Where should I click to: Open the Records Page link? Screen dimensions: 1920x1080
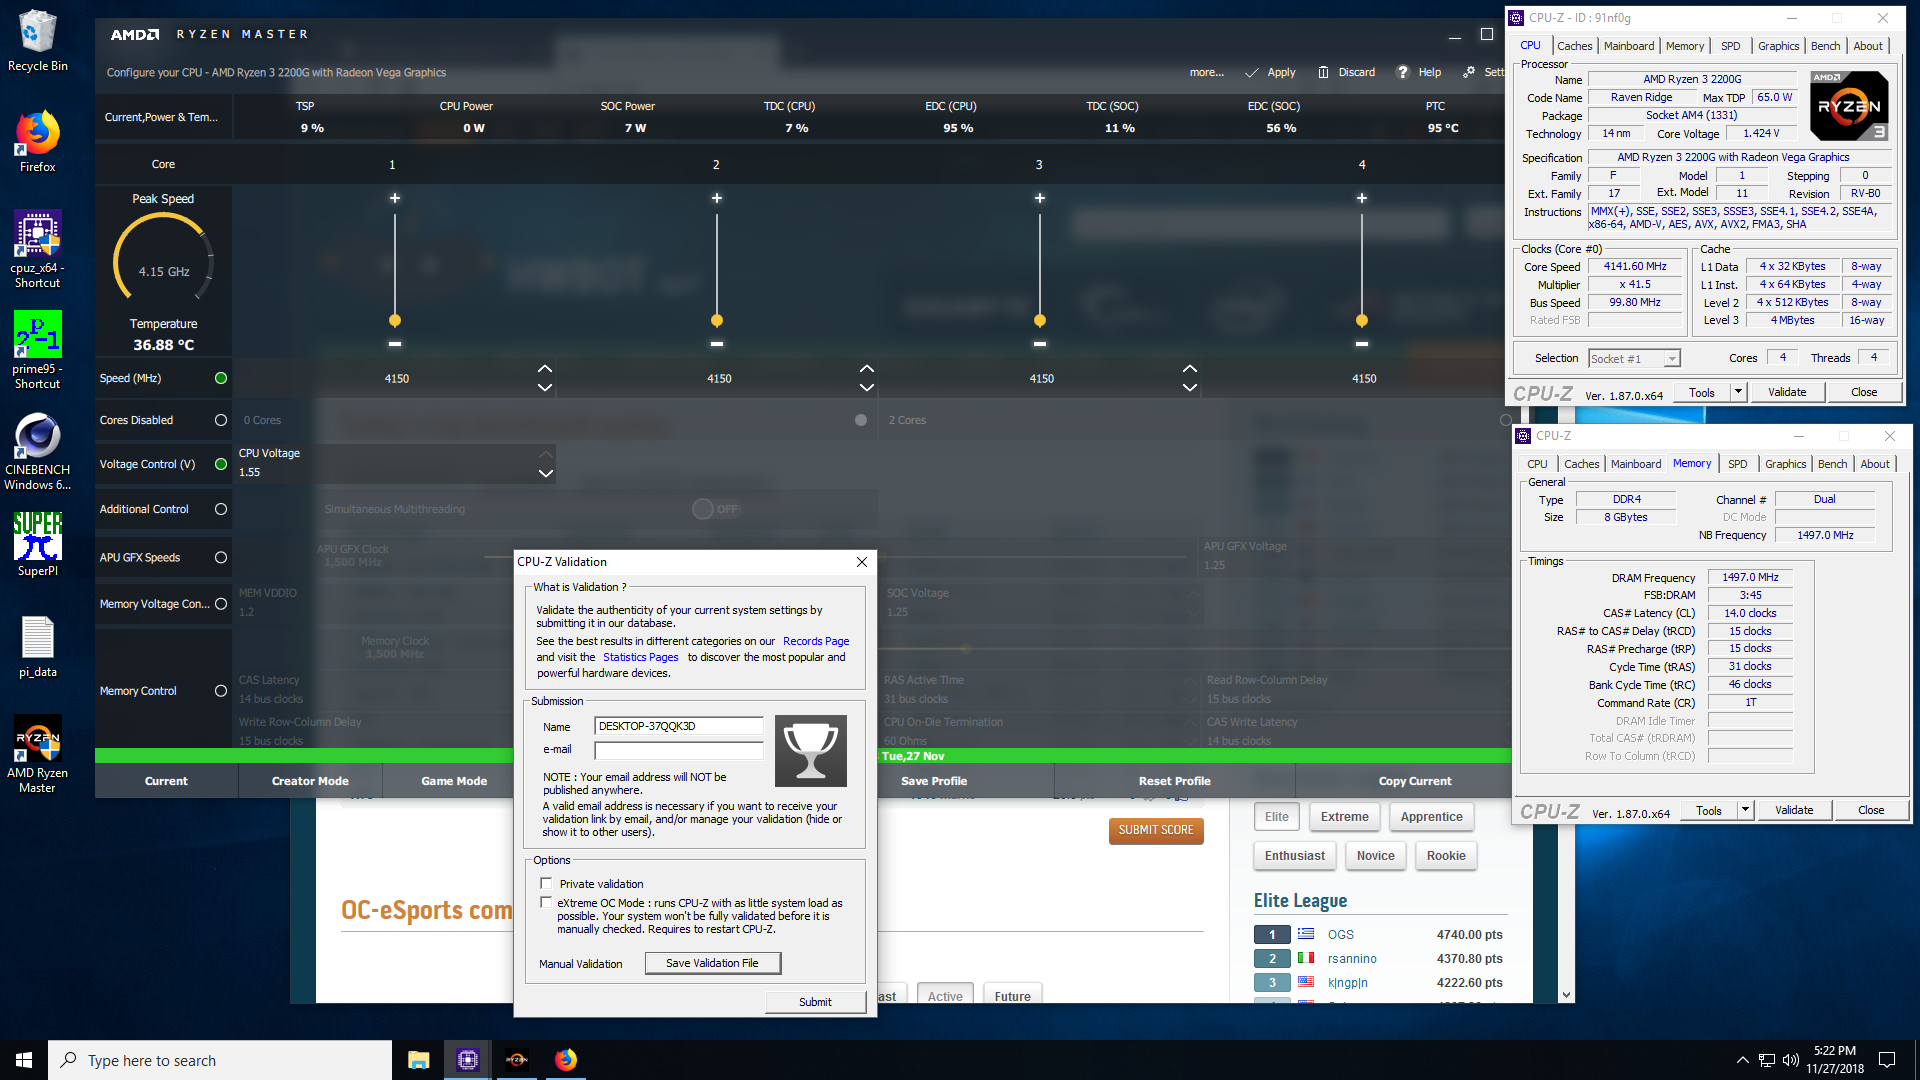click(816, 641)
